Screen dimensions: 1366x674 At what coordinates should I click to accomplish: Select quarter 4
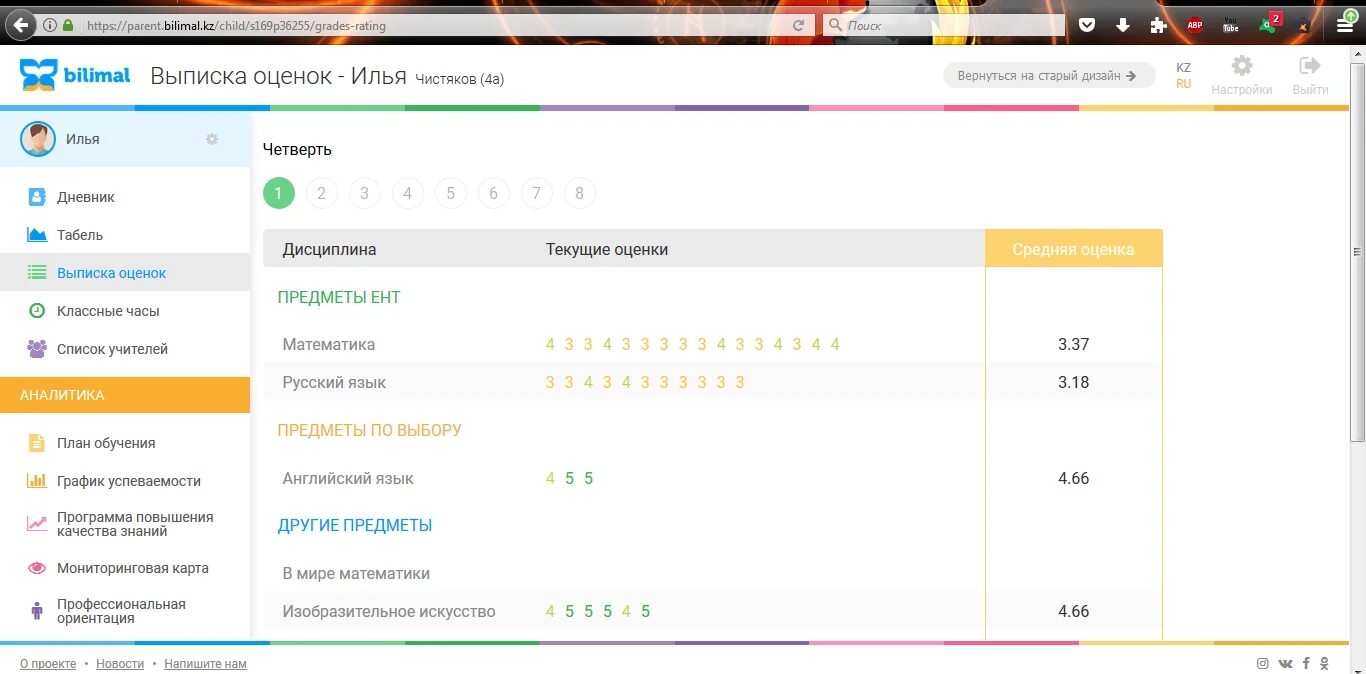[x=407, y=193]
